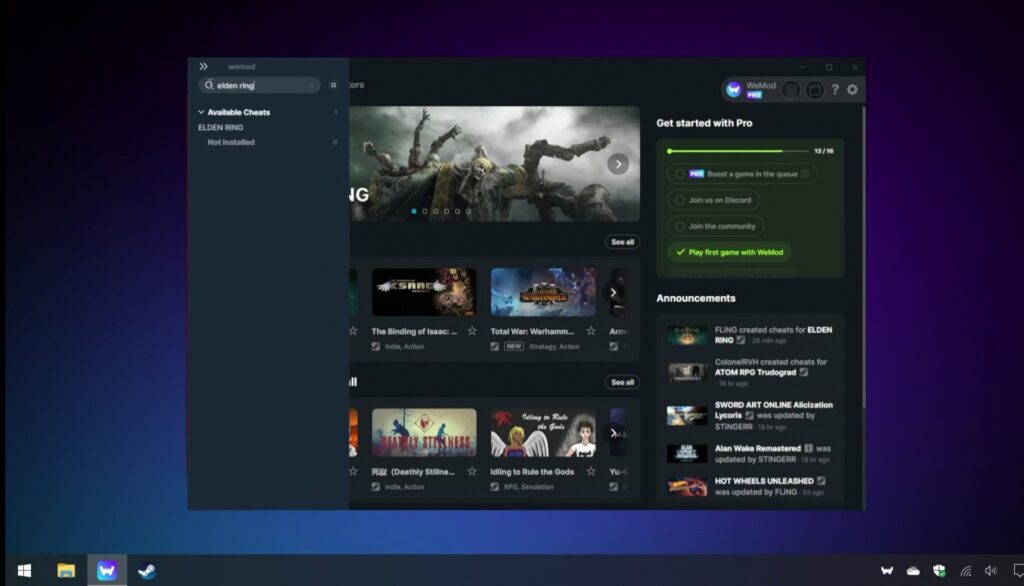Image resolution: width=1024 pixels, height=586 pixels.
Task: Click the ELDEN RING announcement thumbnail
Action: tap(686, 335)
